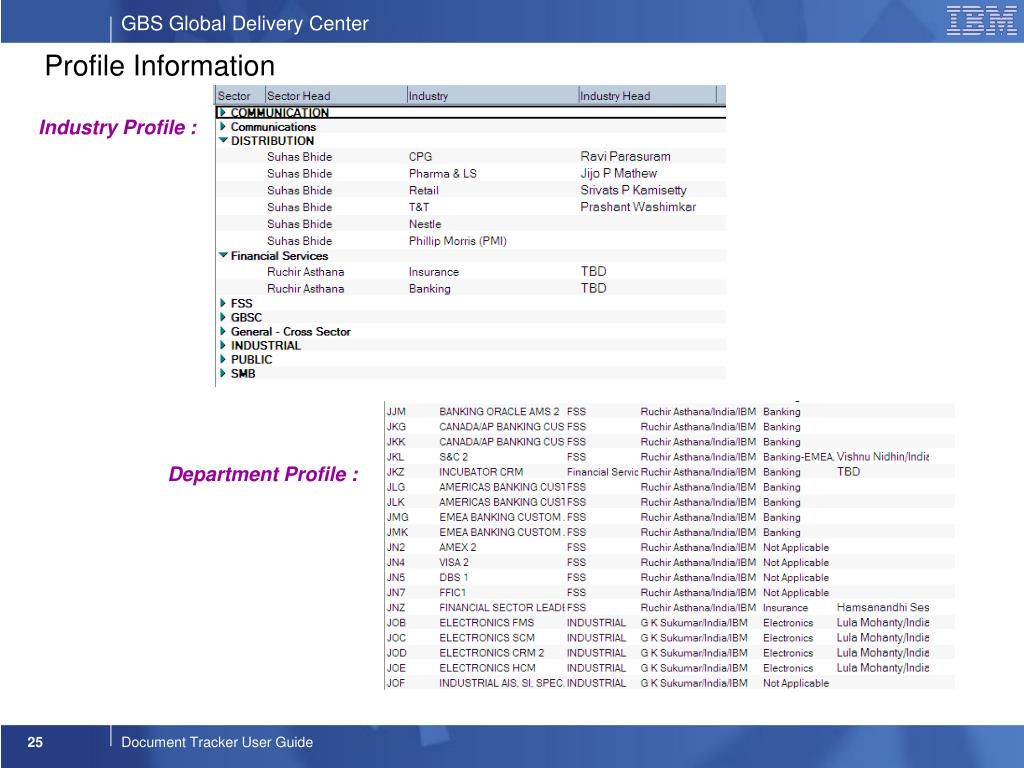The width and height of the screenshot is (1024, 768).
Task: Click ELECTRONICS SCM department name
Action: [x=487, y=637]
